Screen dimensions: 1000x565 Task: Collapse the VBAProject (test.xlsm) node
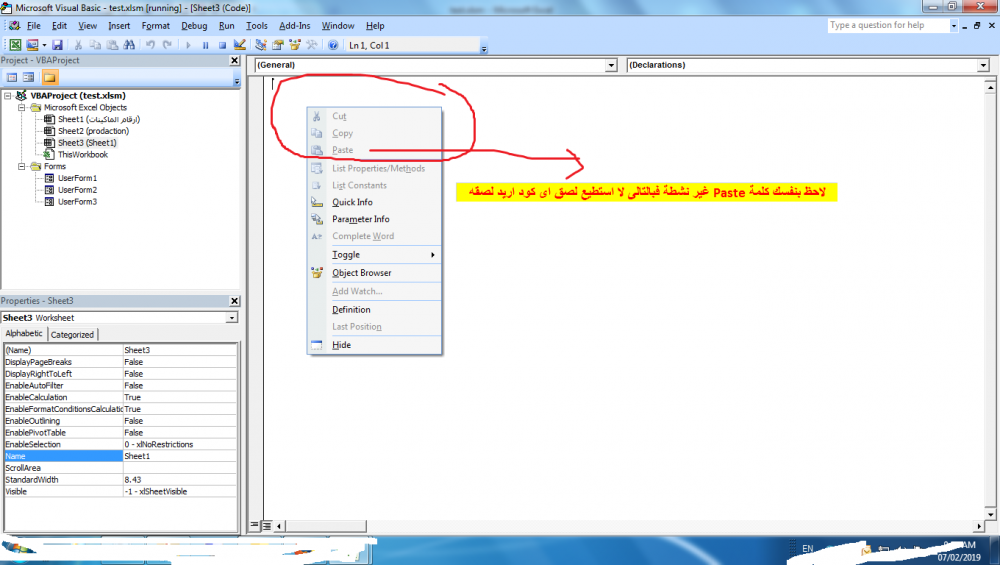pyautogui.click(x=8, y=96)
